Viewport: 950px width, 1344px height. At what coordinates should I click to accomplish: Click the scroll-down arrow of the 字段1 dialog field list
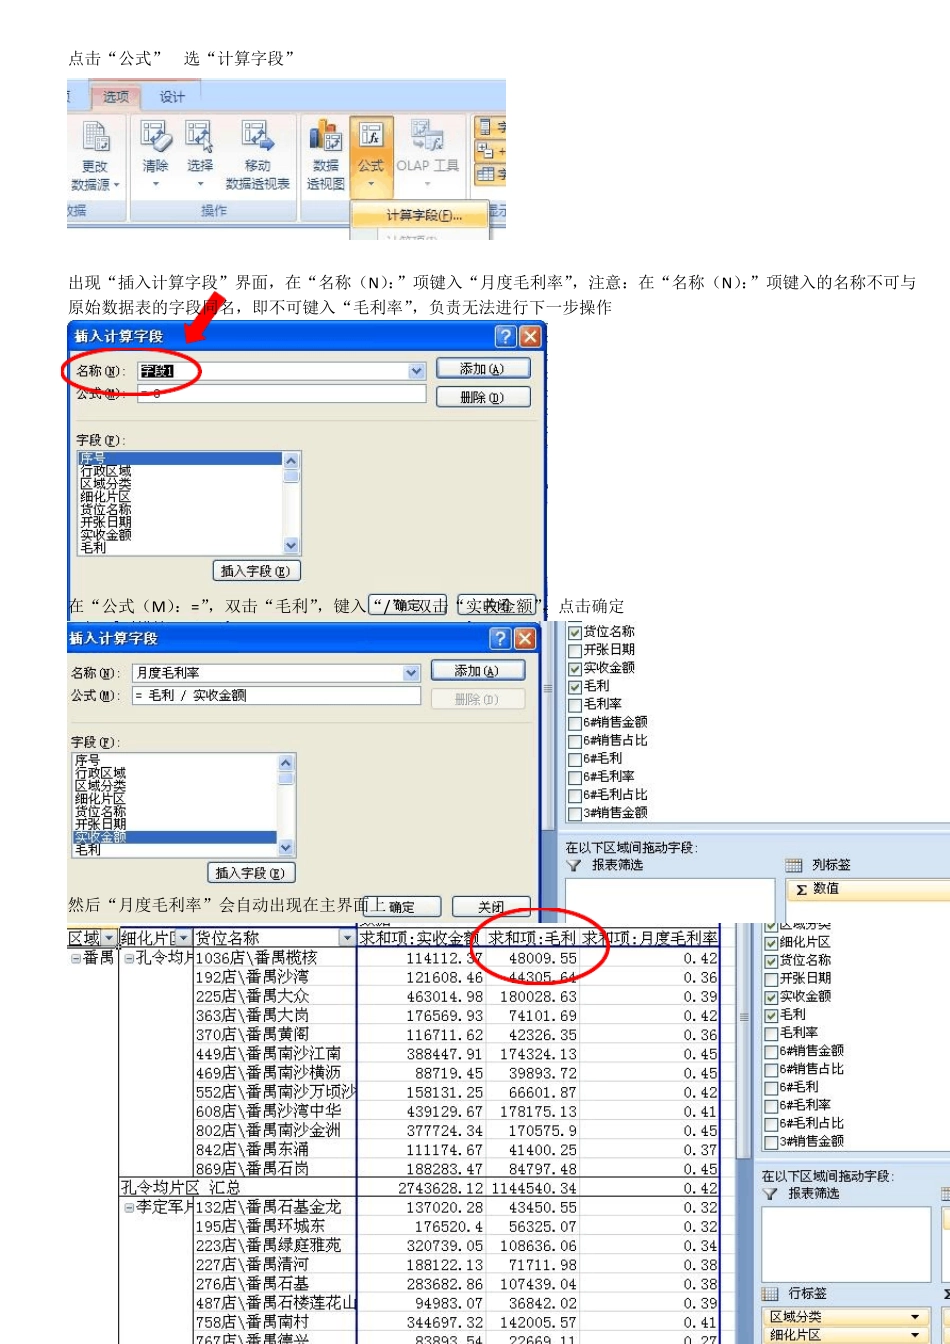292,546
